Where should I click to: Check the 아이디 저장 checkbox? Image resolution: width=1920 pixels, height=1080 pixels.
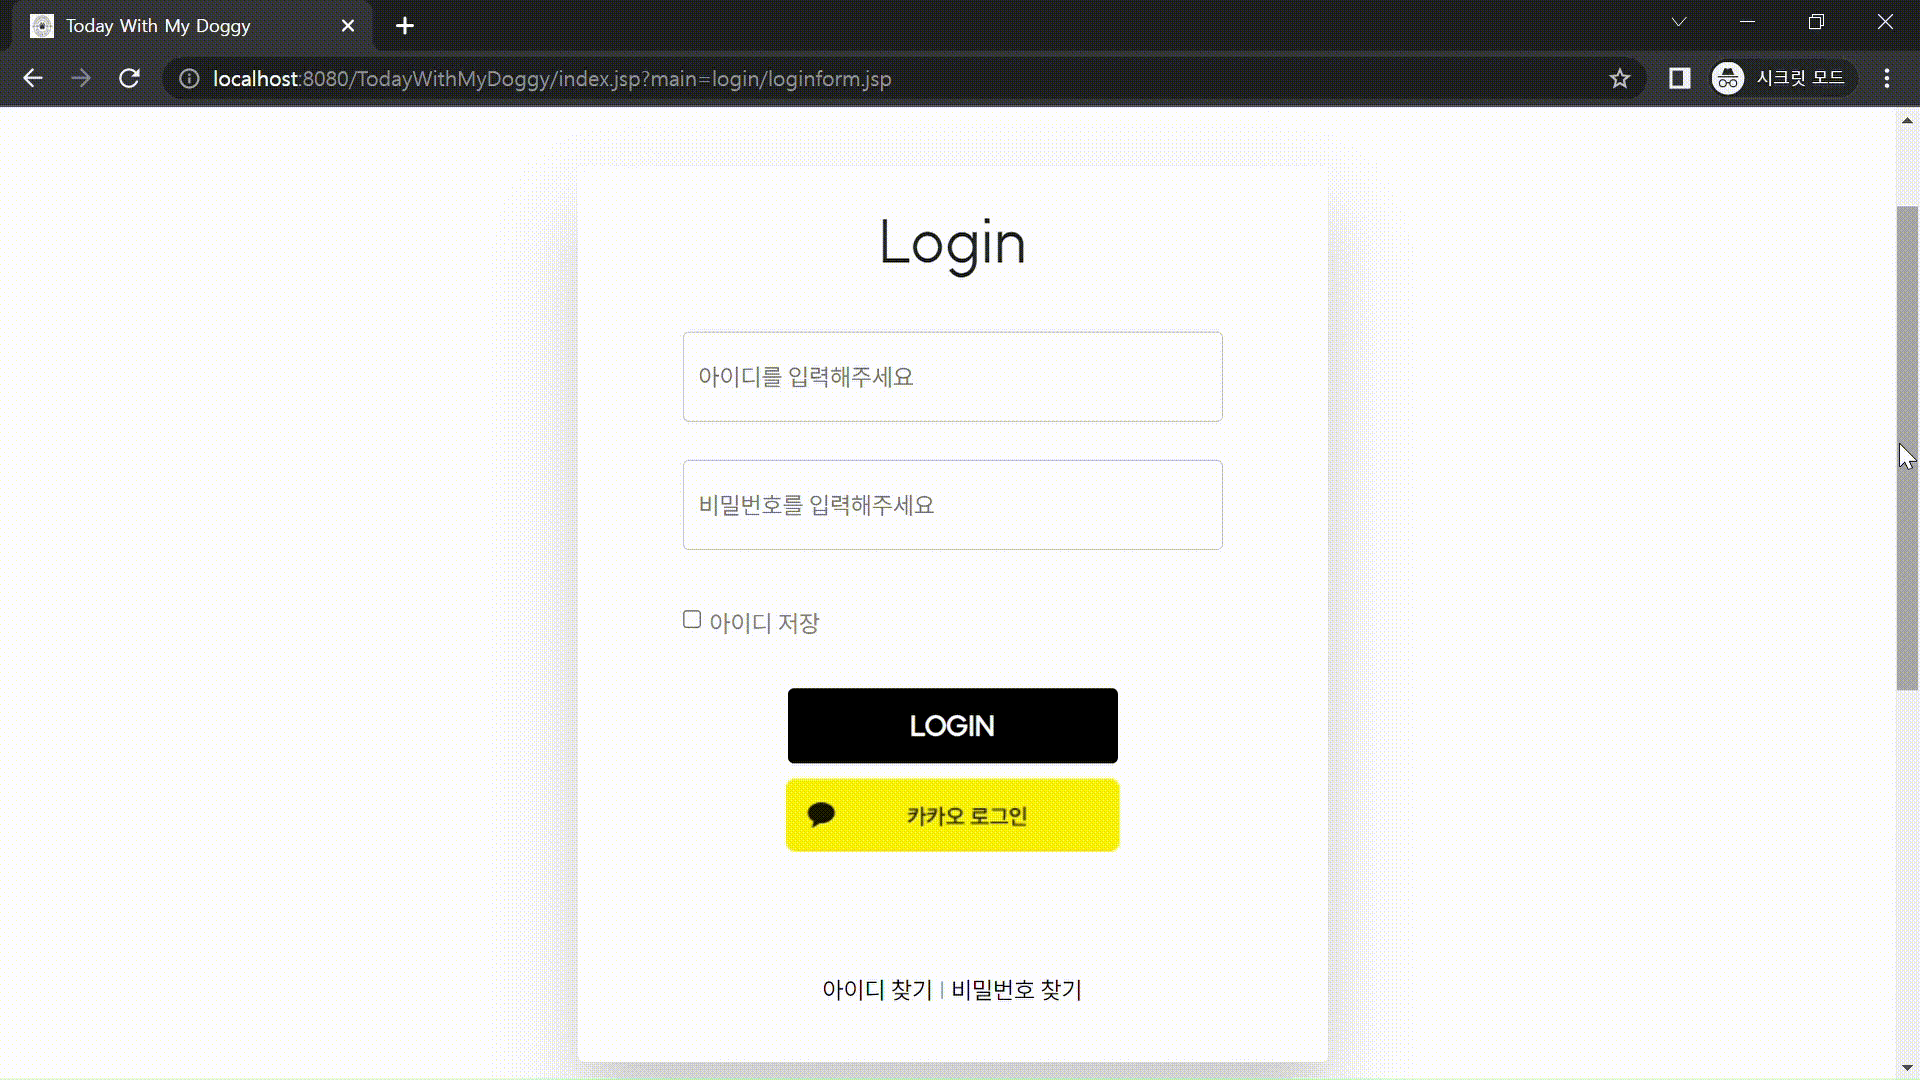point(692,620)
